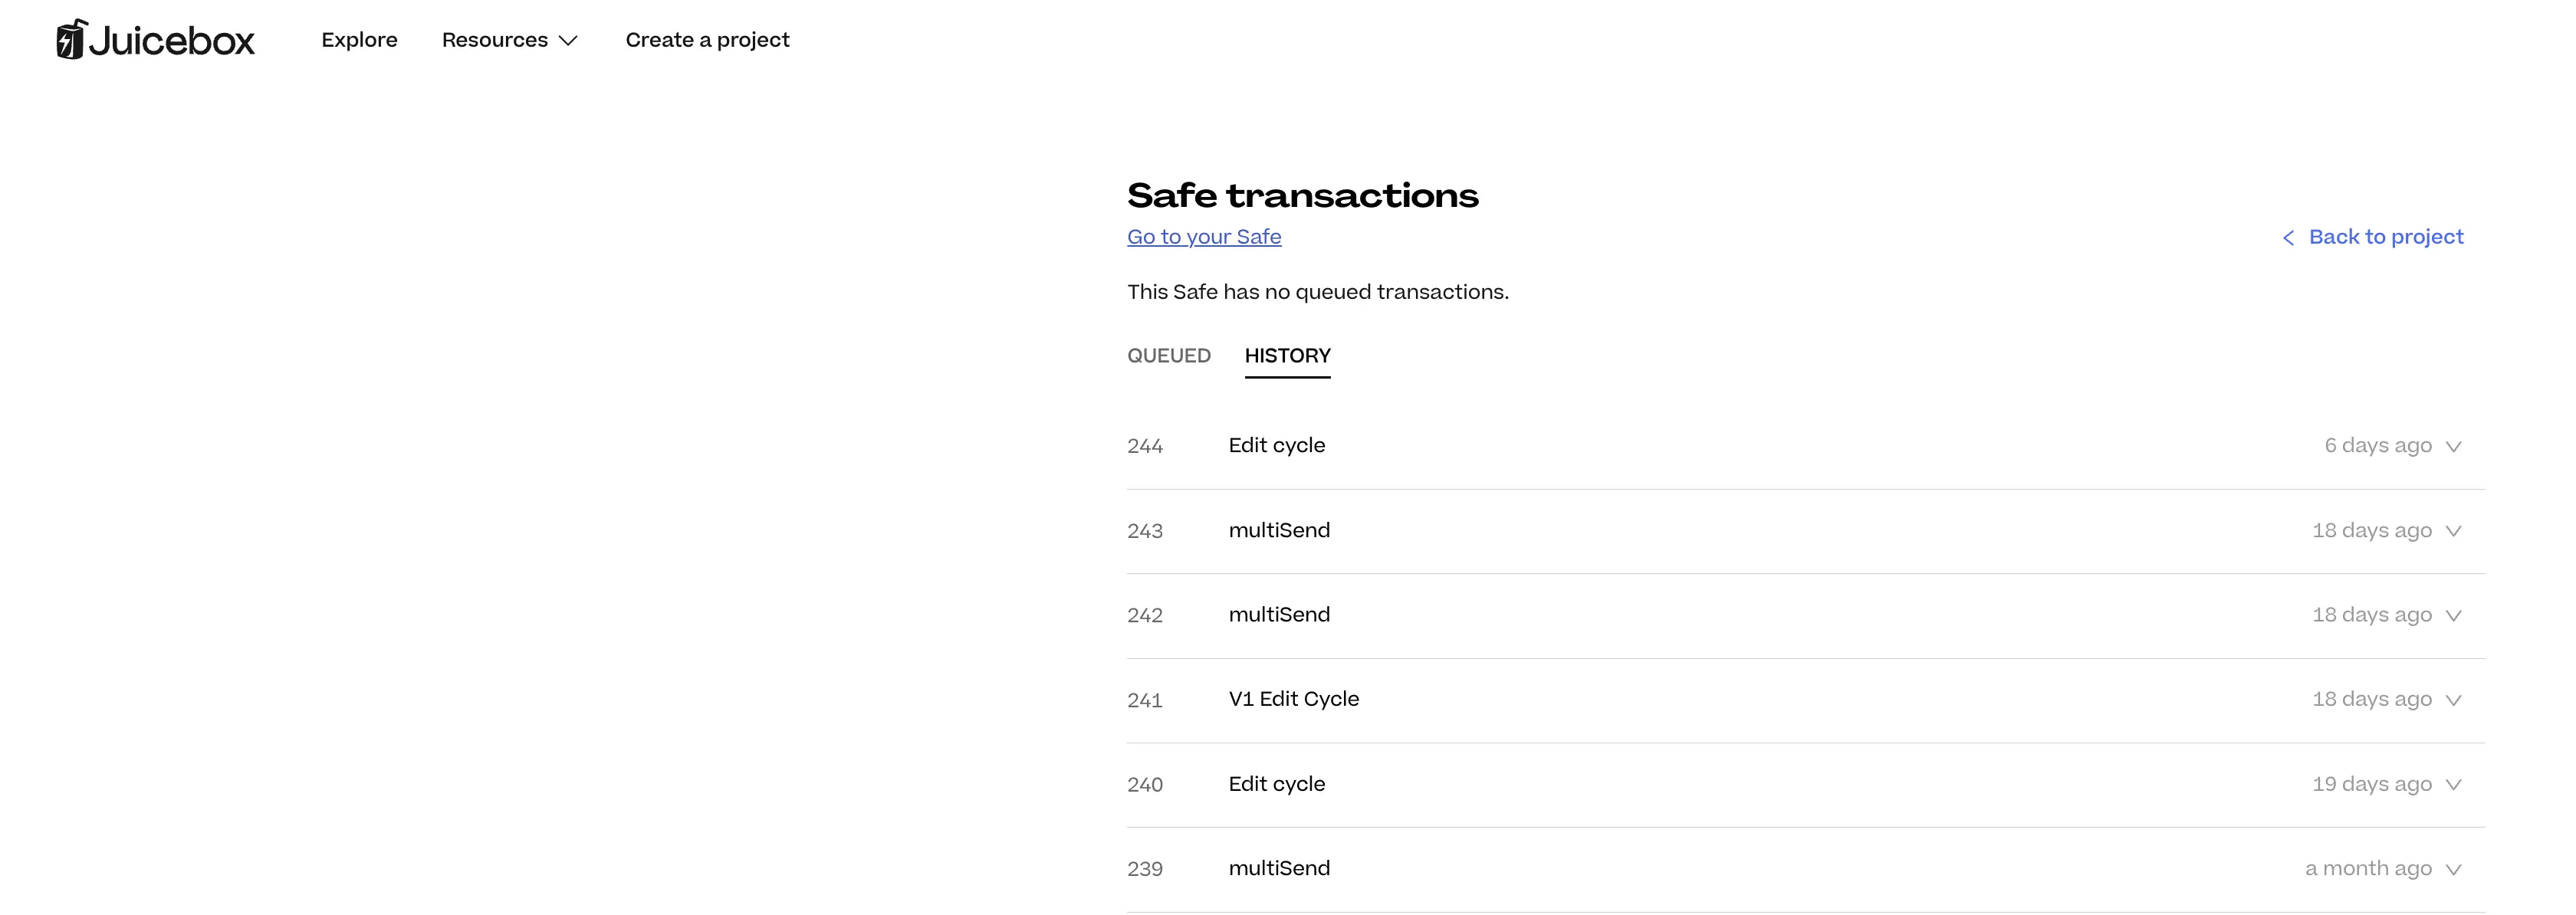2576x915 pixels.
Task: Switch to the QUEUED tab
Action: pos(1168,355)
